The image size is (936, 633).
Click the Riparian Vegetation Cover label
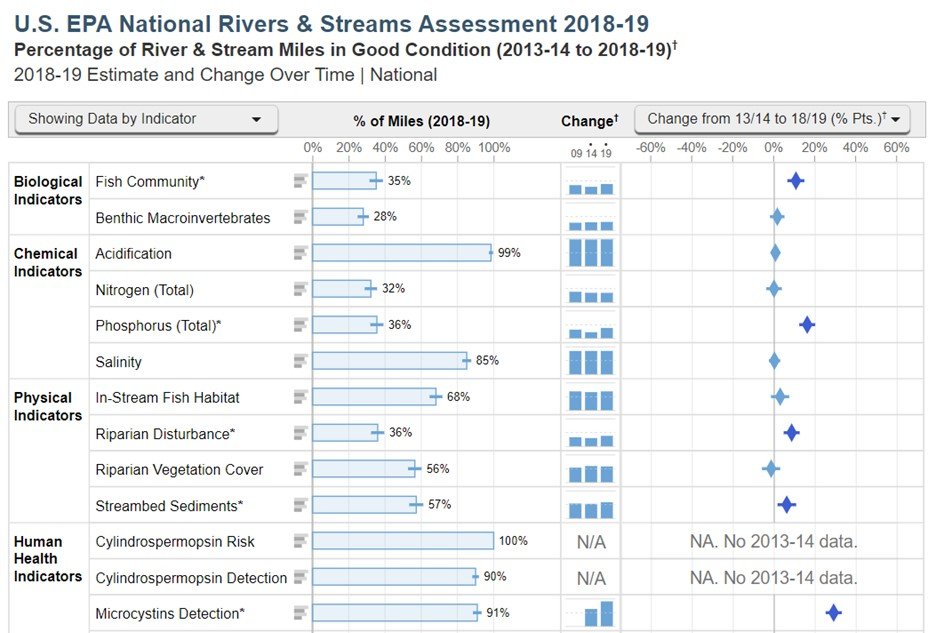pyautogui.click(x=179, y=470)
